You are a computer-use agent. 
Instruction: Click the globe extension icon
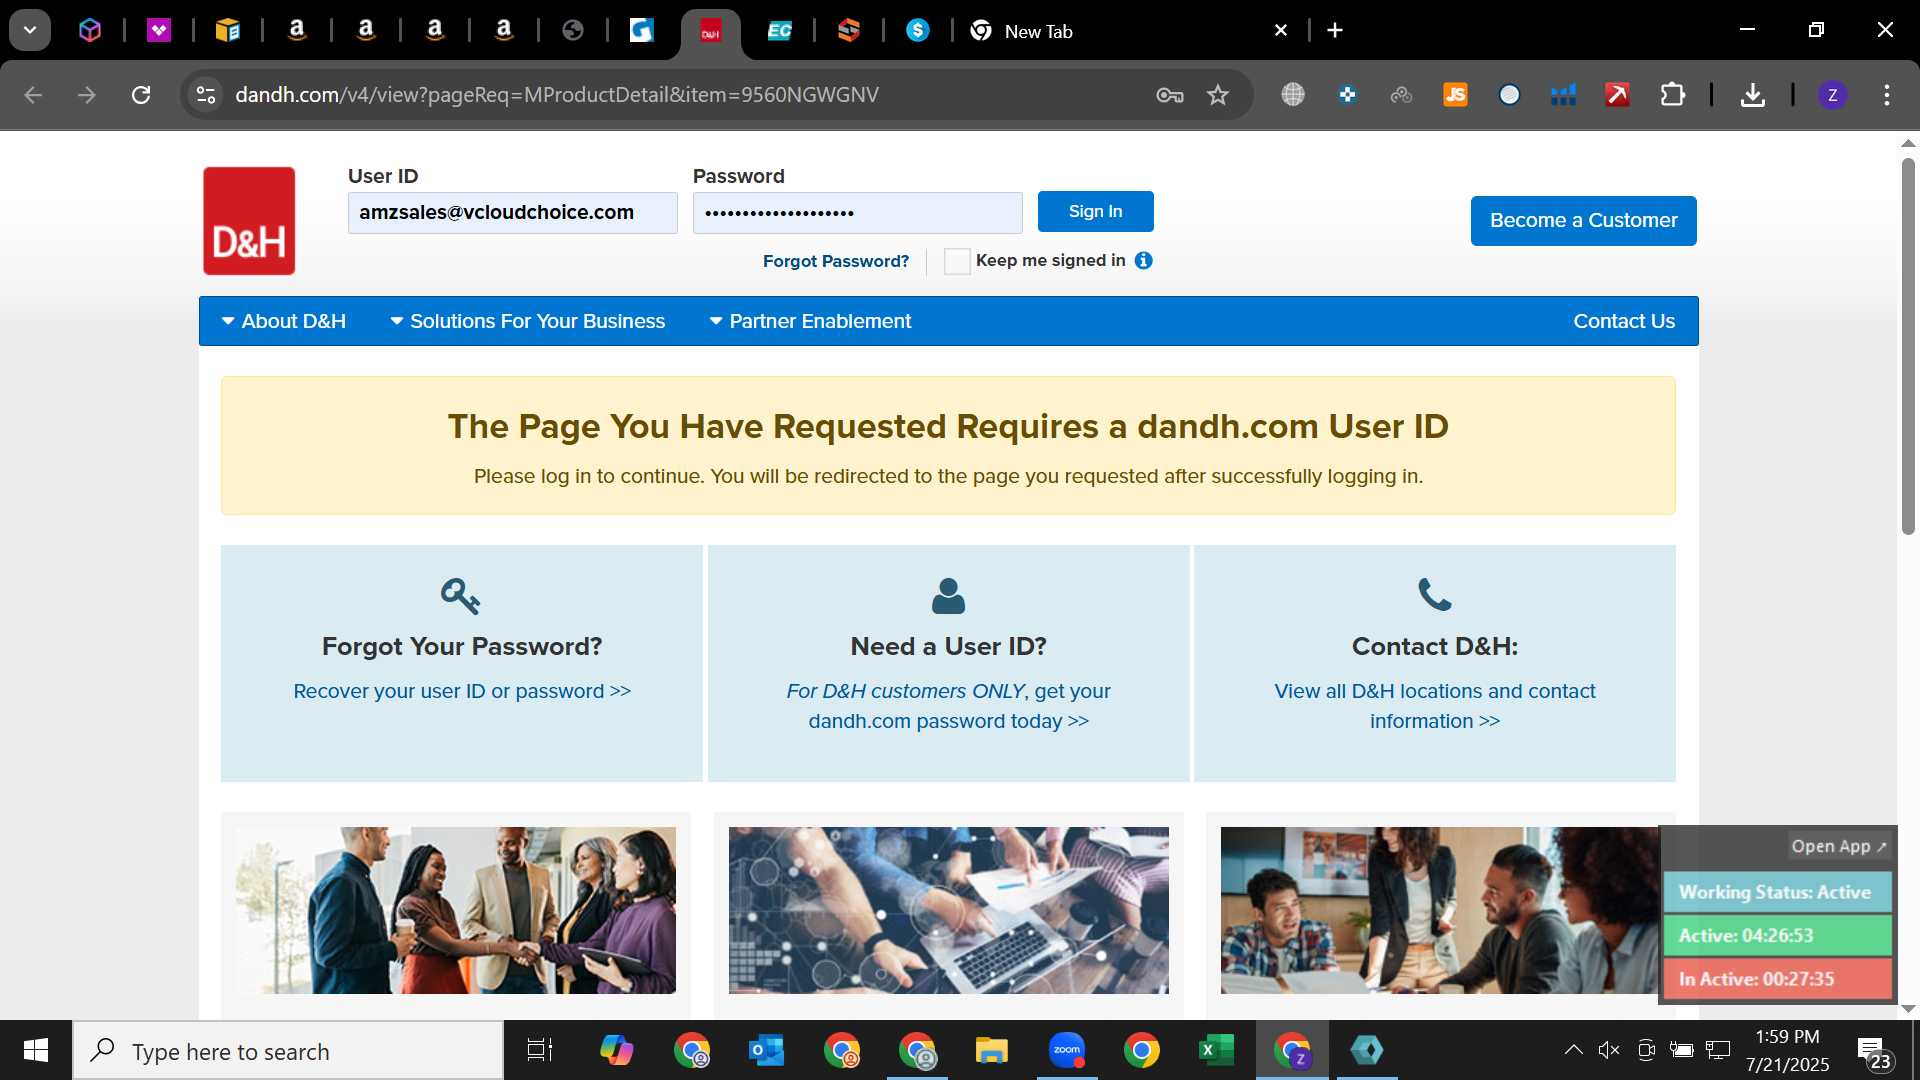pyautogui.click(x=1293, y=95)
